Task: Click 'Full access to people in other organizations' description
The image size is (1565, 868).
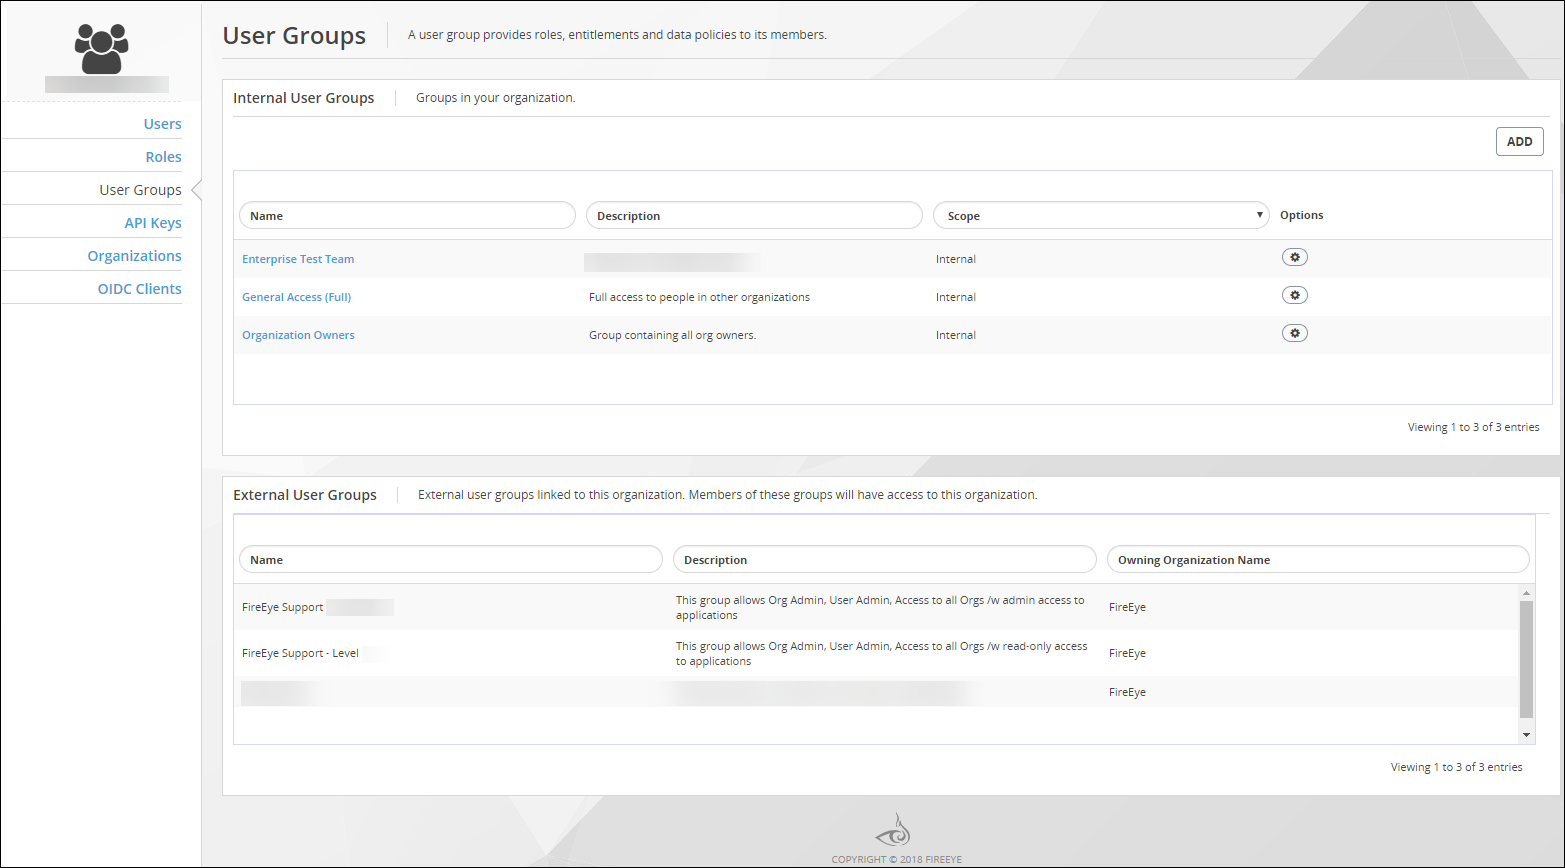Action: click(x=699, y=297)
